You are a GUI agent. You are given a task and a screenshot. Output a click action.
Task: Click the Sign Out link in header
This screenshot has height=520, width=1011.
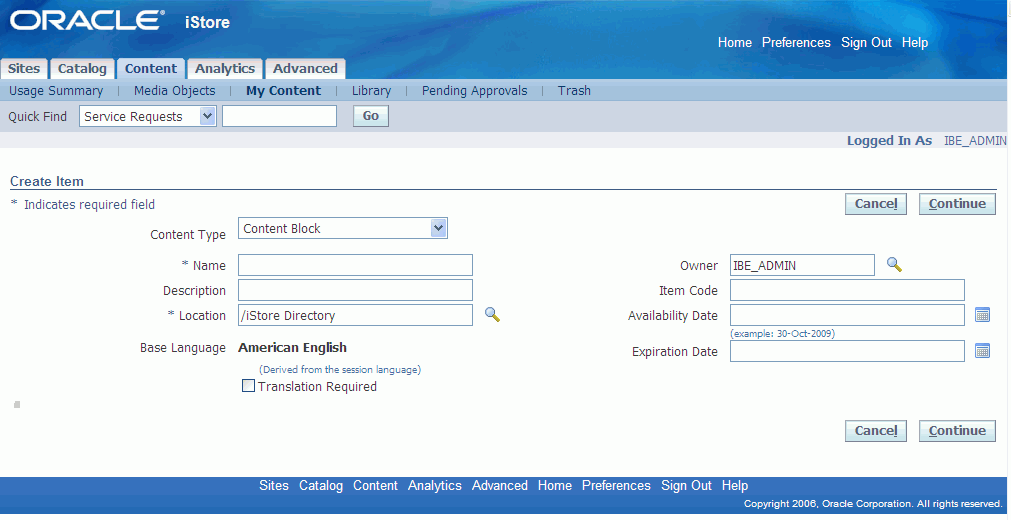tap(866, 43)
